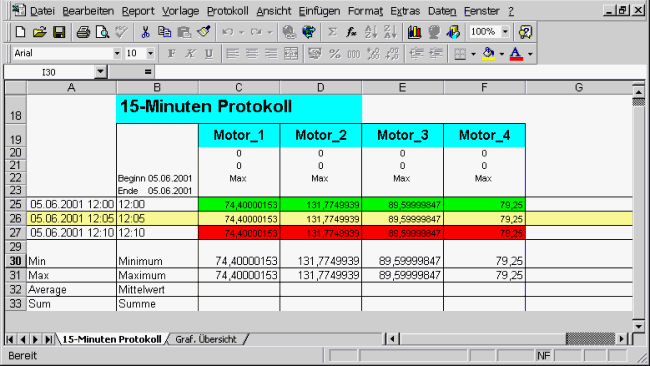Decrease decimal places icon
Screen dimensions: 650x366
pos(393,53)
